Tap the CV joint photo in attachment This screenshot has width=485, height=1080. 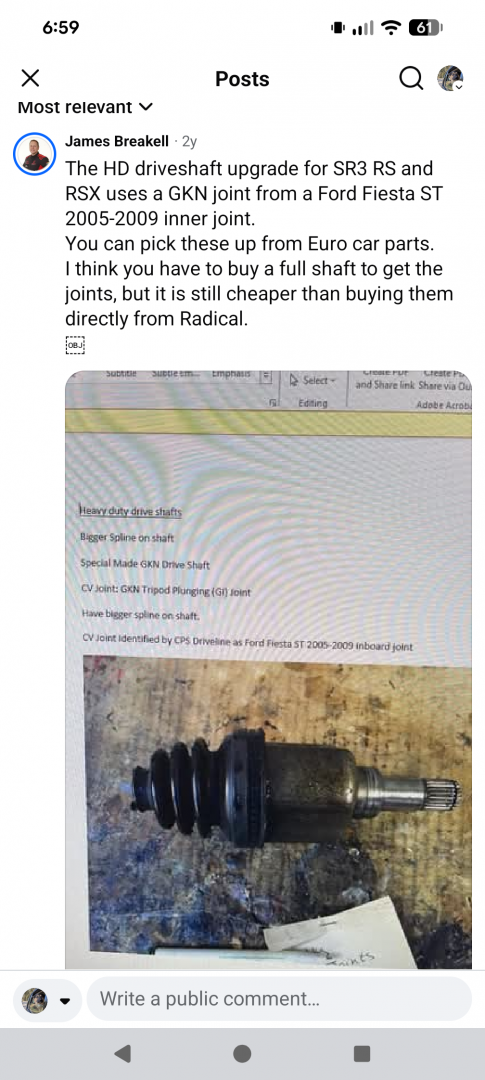tap(277, 811)
